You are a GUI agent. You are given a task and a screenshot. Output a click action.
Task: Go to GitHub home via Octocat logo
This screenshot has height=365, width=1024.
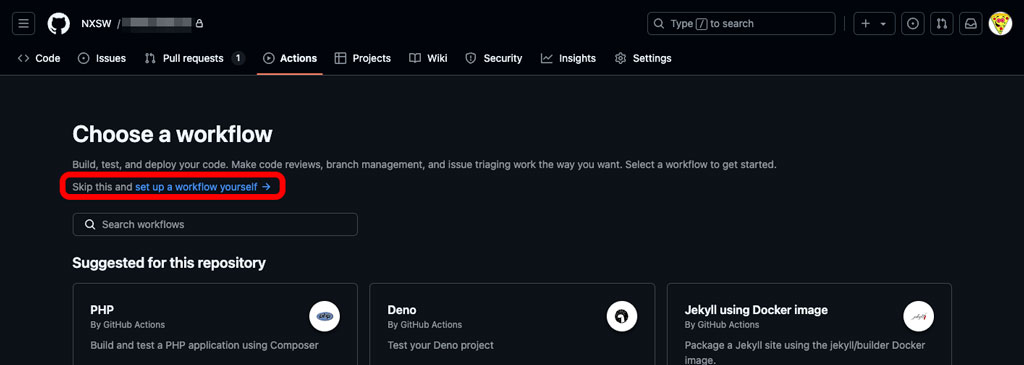(58, 24)
